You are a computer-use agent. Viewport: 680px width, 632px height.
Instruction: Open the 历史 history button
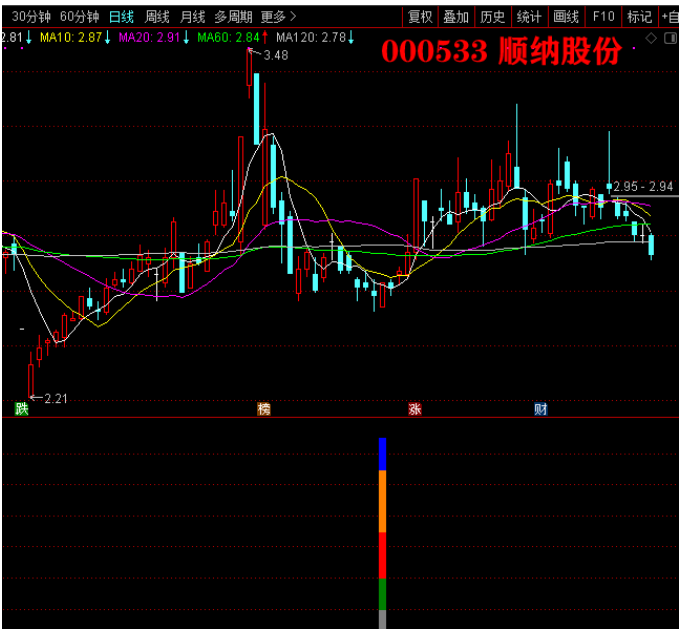tap(493, 17)
